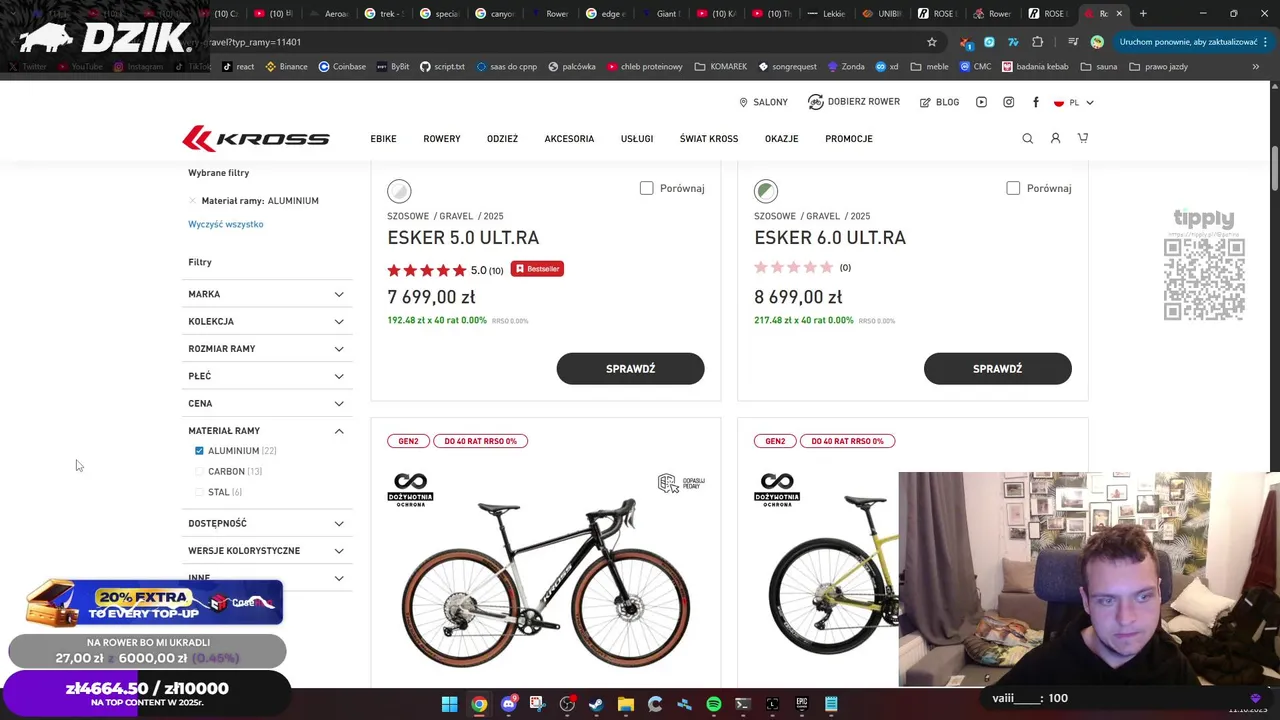
Task: Visit the Kross YouTube channel icon
Action: pos(981,102)
